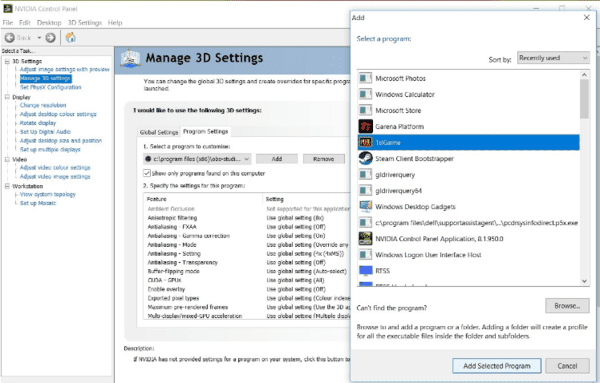Click the Back arrow icon
This screenshot has height=383, width=600.
point(10,37)
